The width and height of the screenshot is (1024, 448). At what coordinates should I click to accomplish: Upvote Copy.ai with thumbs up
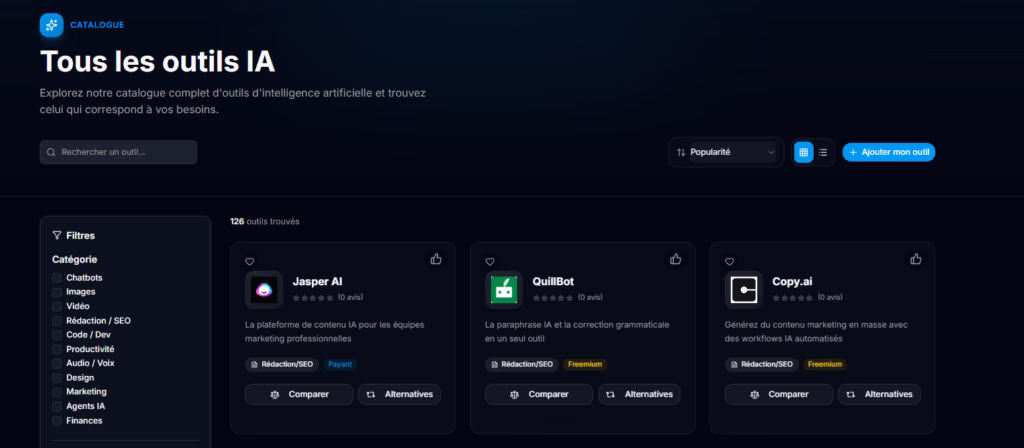916,259
